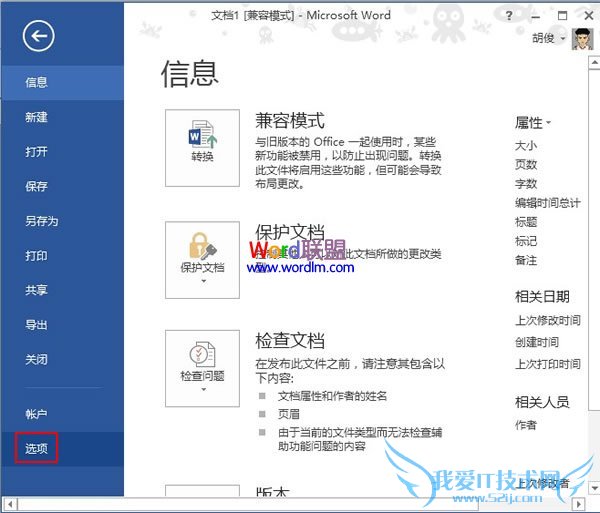Image resolution: width=600 pixels, height=513 pixels.
Task: Click the 相关人员 heading
Action: [542, 402]
